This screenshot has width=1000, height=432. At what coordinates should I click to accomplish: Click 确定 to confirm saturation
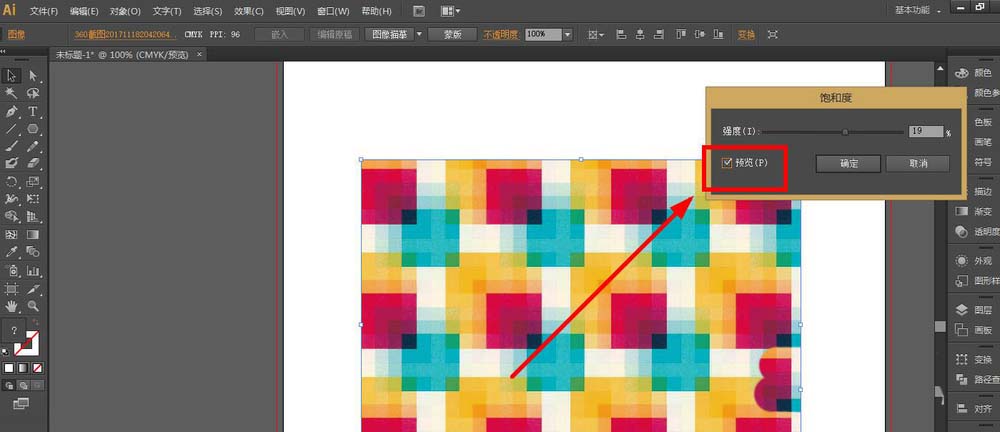[x=848, y=163]
